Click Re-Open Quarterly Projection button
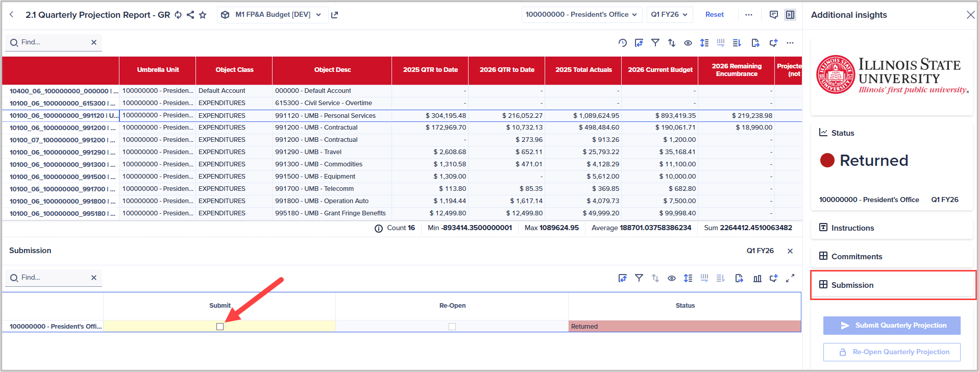Screen dimensions: 979x372 click(892, 351)
